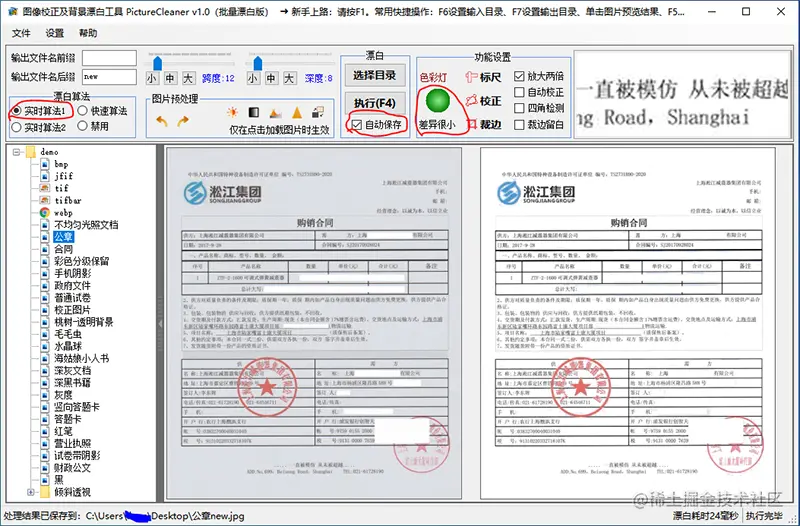Click the green 色彩灯 indicator light
This screenshot has height=526, width=800.
point(438,101)
